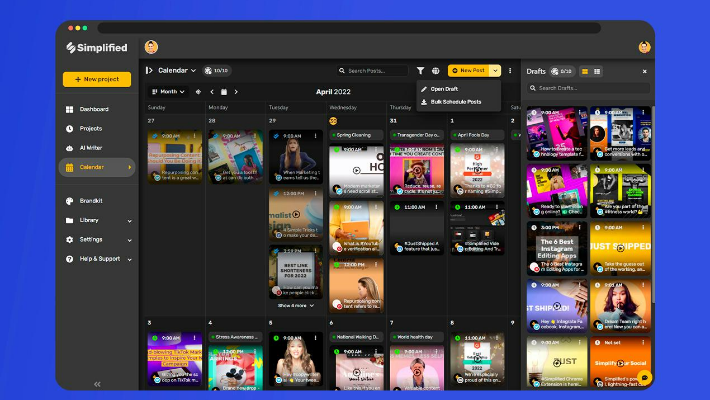710x400 pixels.
Task: Open the Spring Cleaning event tag
Action: [x=356, y=135]
